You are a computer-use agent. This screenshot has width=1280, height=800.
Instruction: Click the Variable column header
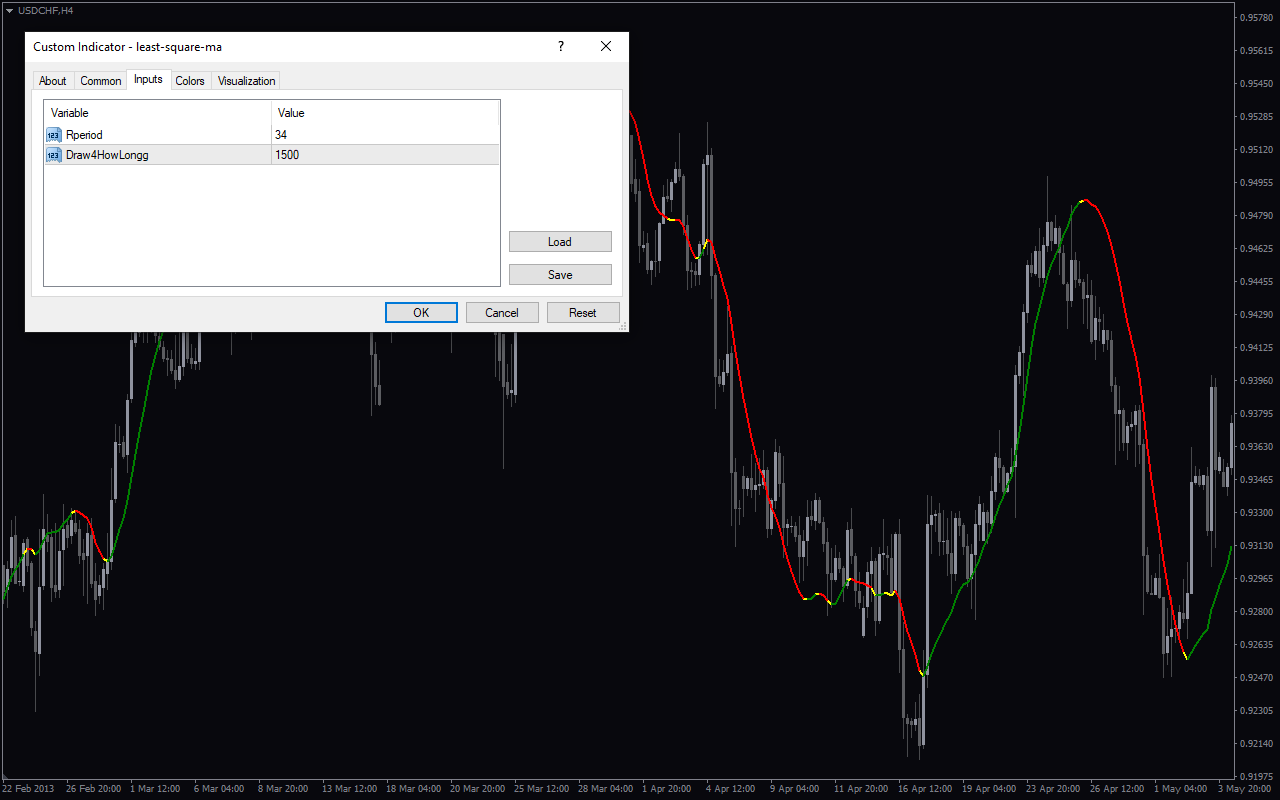click(x=158, y=113)
